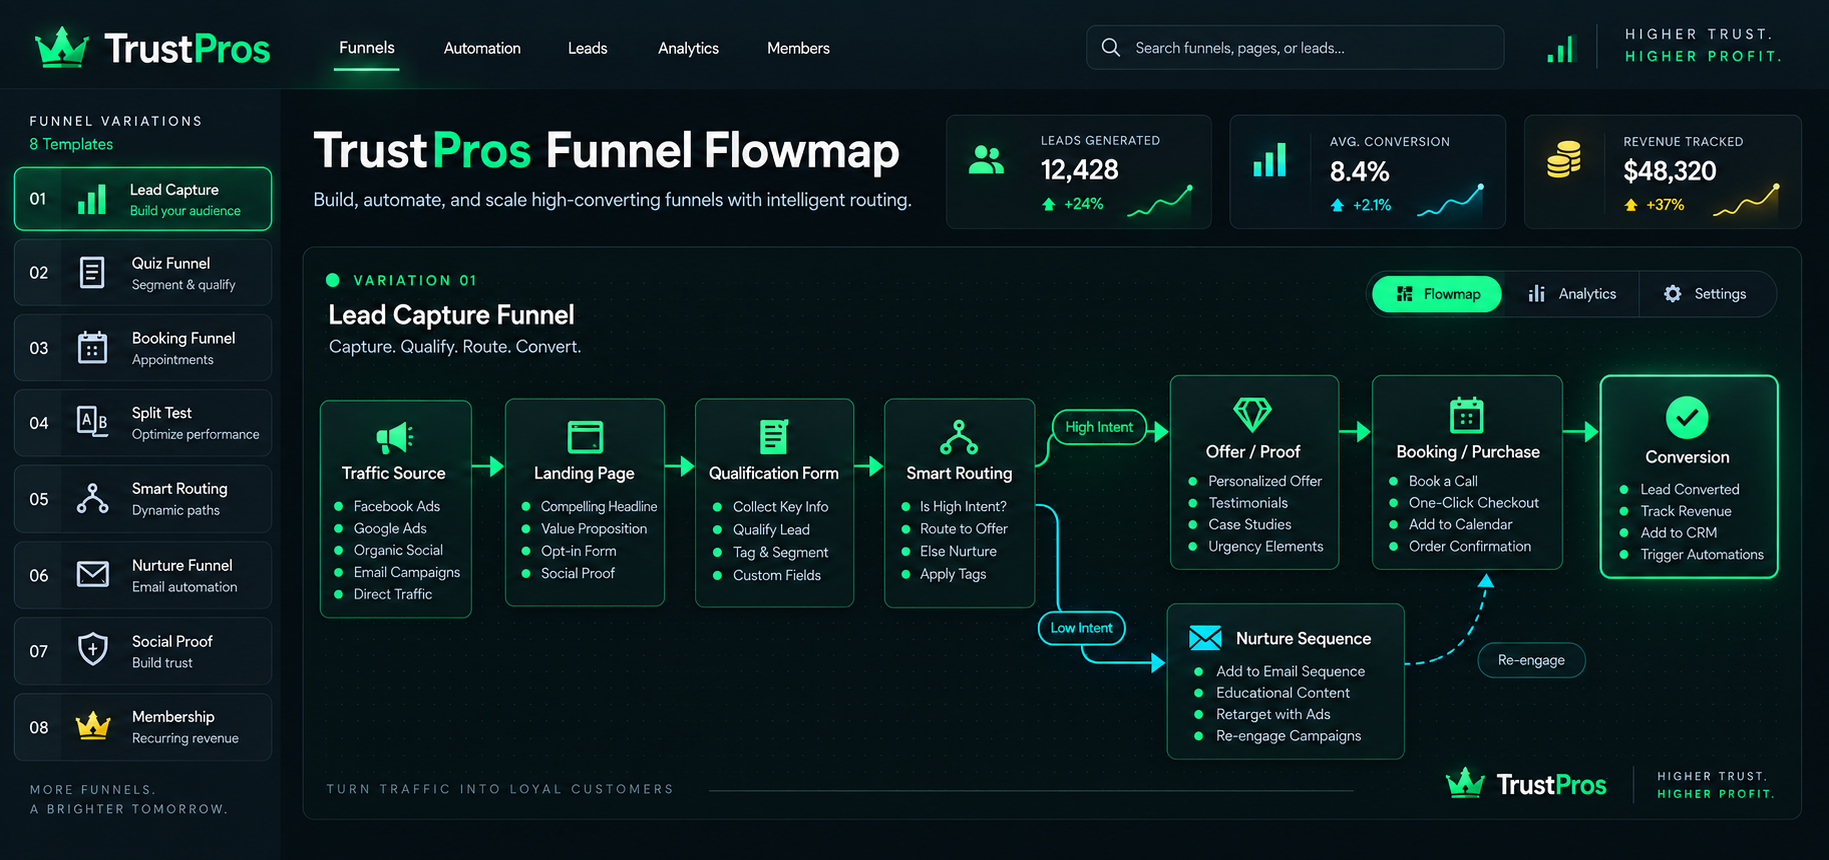Click the calendar icon in Booking / Purchase
Screen dimensions: 1829x860
1466,414
